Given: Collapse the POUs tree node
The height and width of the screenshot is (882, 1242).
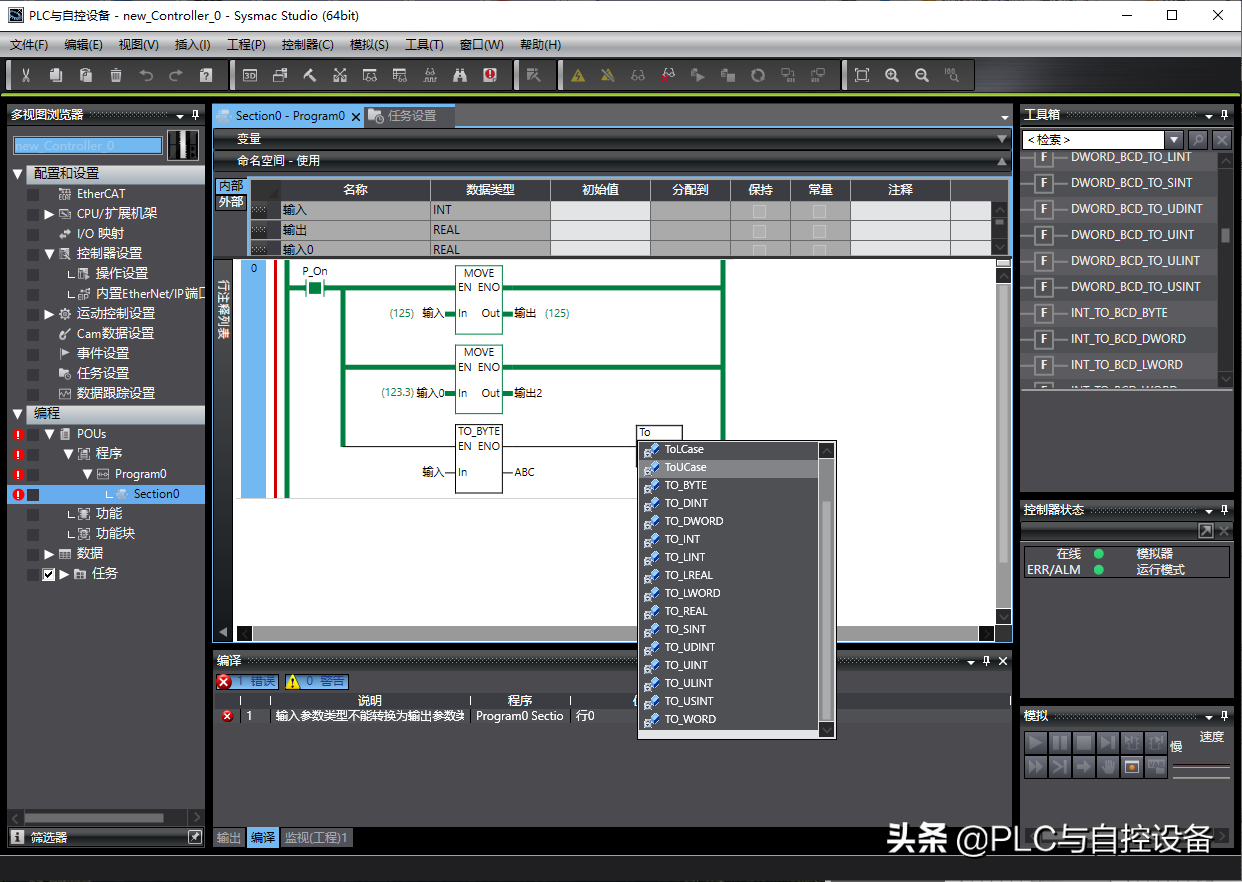Looking at the screenshot, I should pos(50,434).
